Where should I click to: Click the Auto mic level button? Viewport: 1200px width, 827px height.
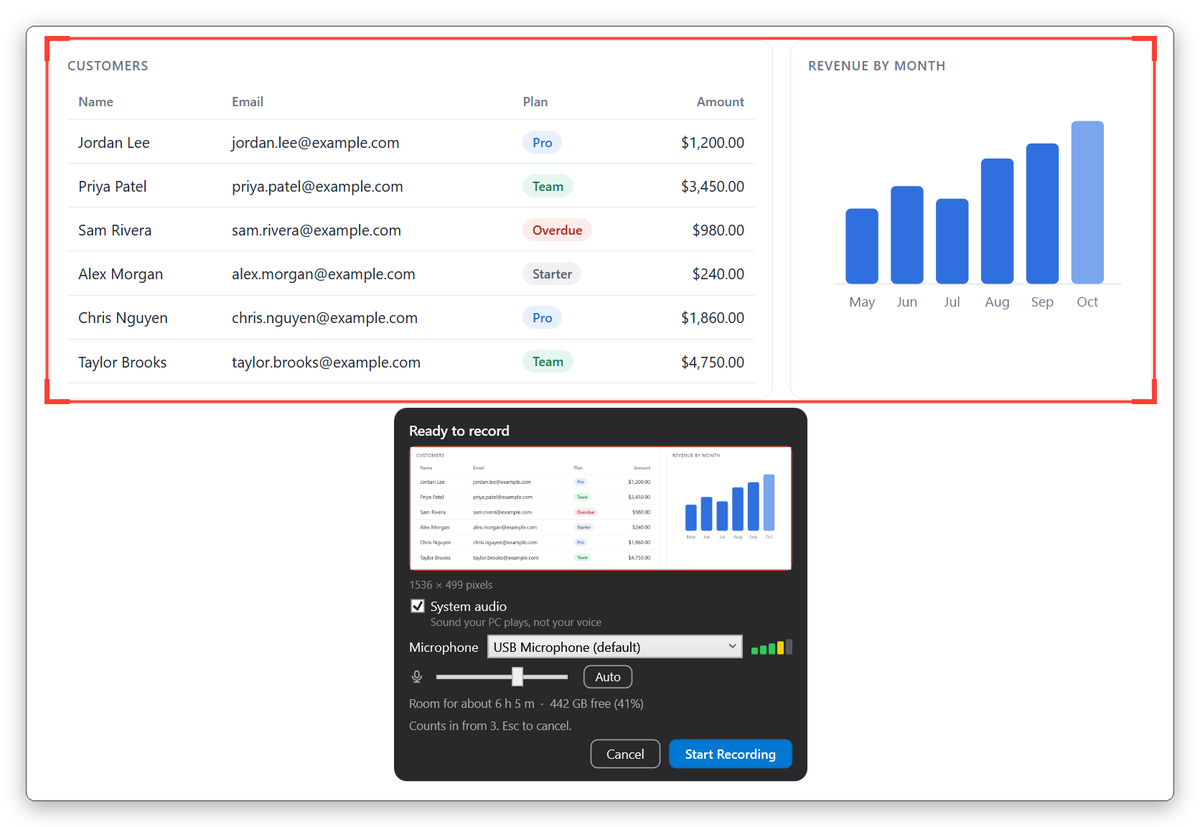608,677
